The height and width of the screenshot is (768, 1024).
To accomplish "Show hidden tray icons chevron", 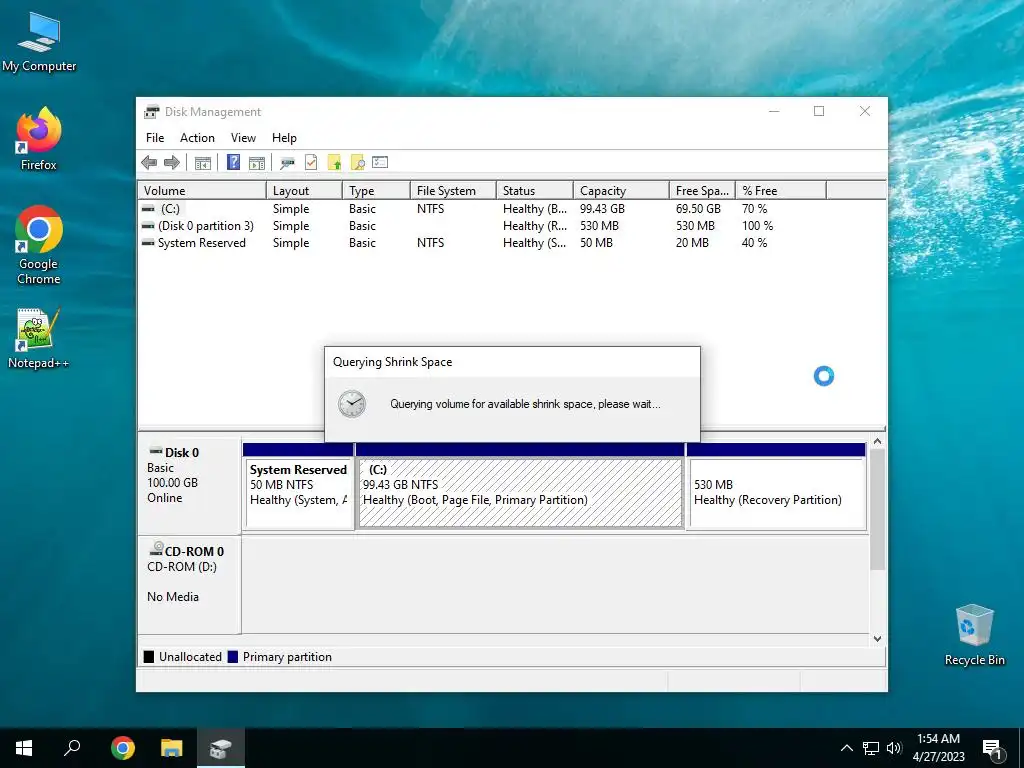I will pyautogui.click(x=846, y=748).
